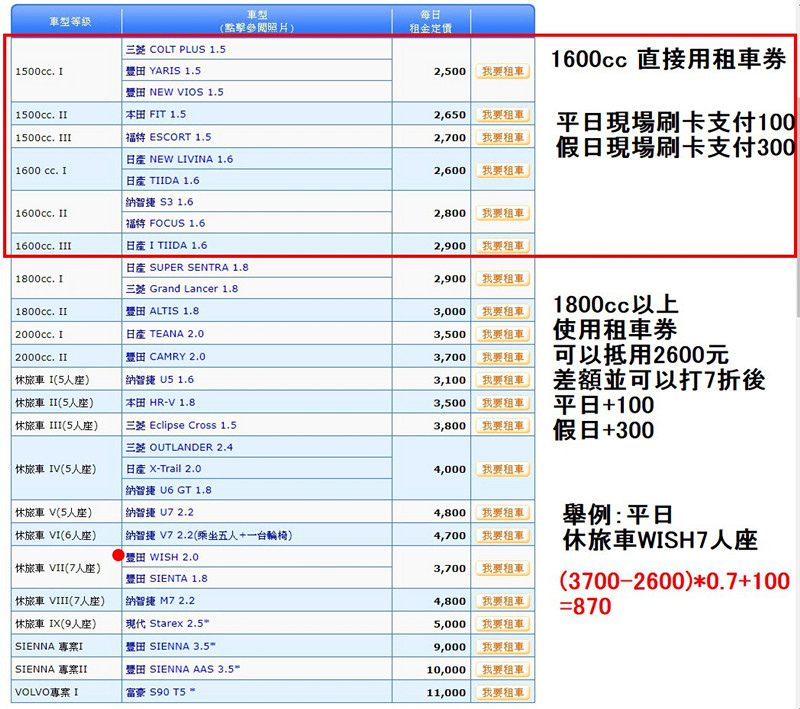Click the 每日租金定價 column header

click(x=431, y=20)
